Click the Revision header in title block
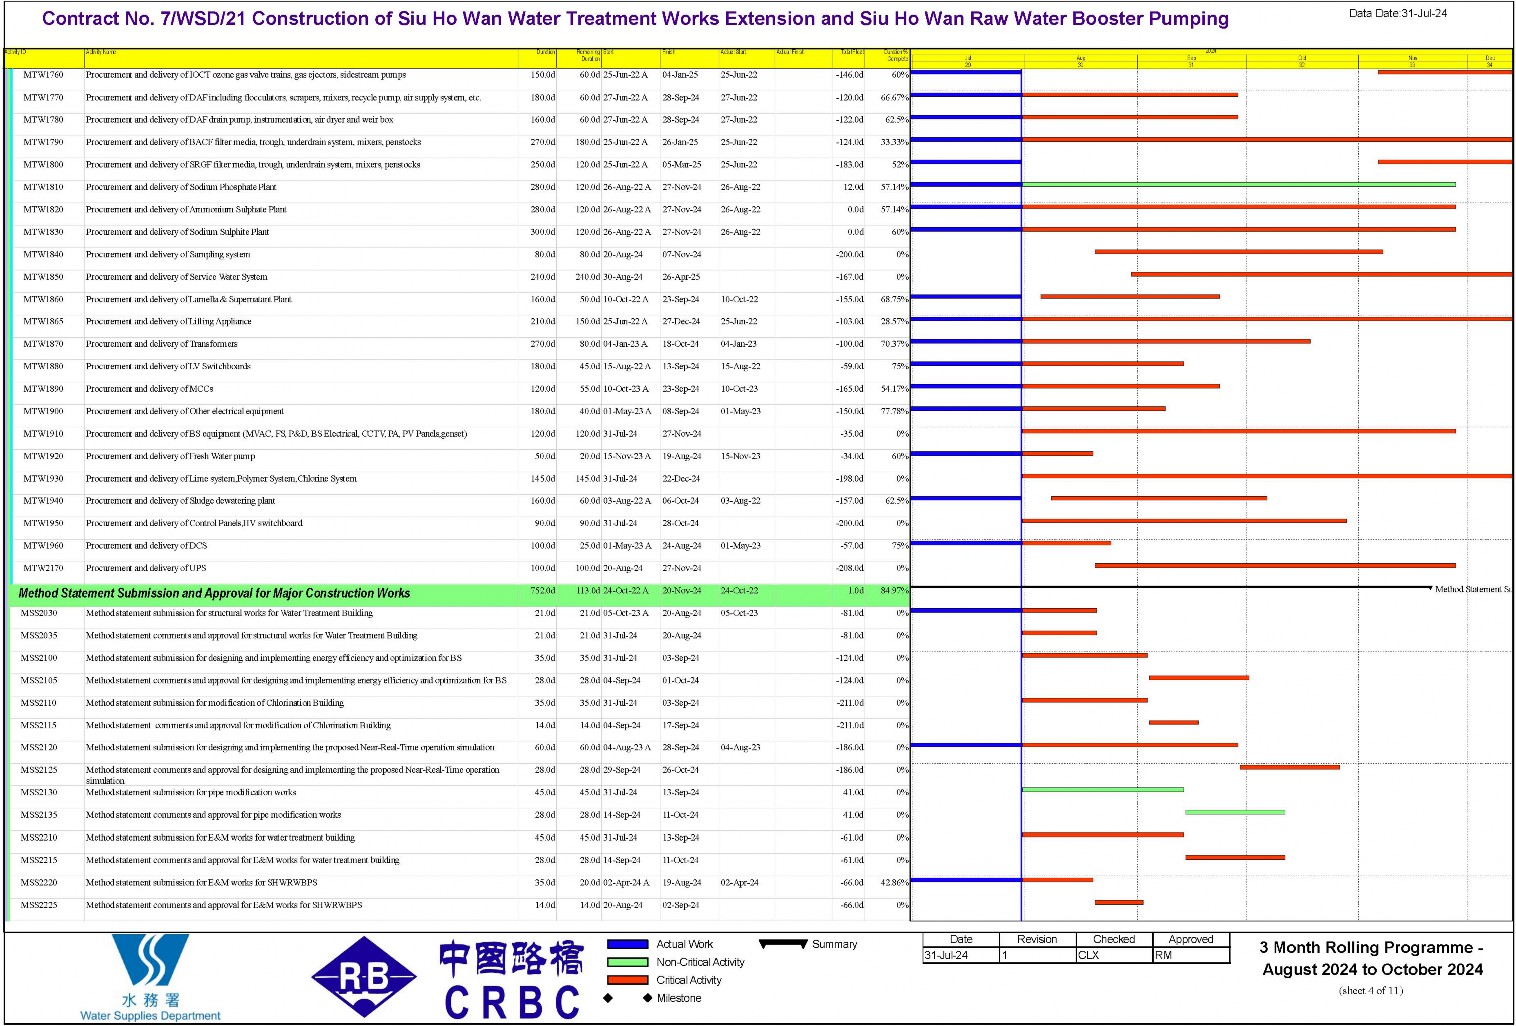This screenshot has width=1516, height=1026. (x=1037, y=939)
